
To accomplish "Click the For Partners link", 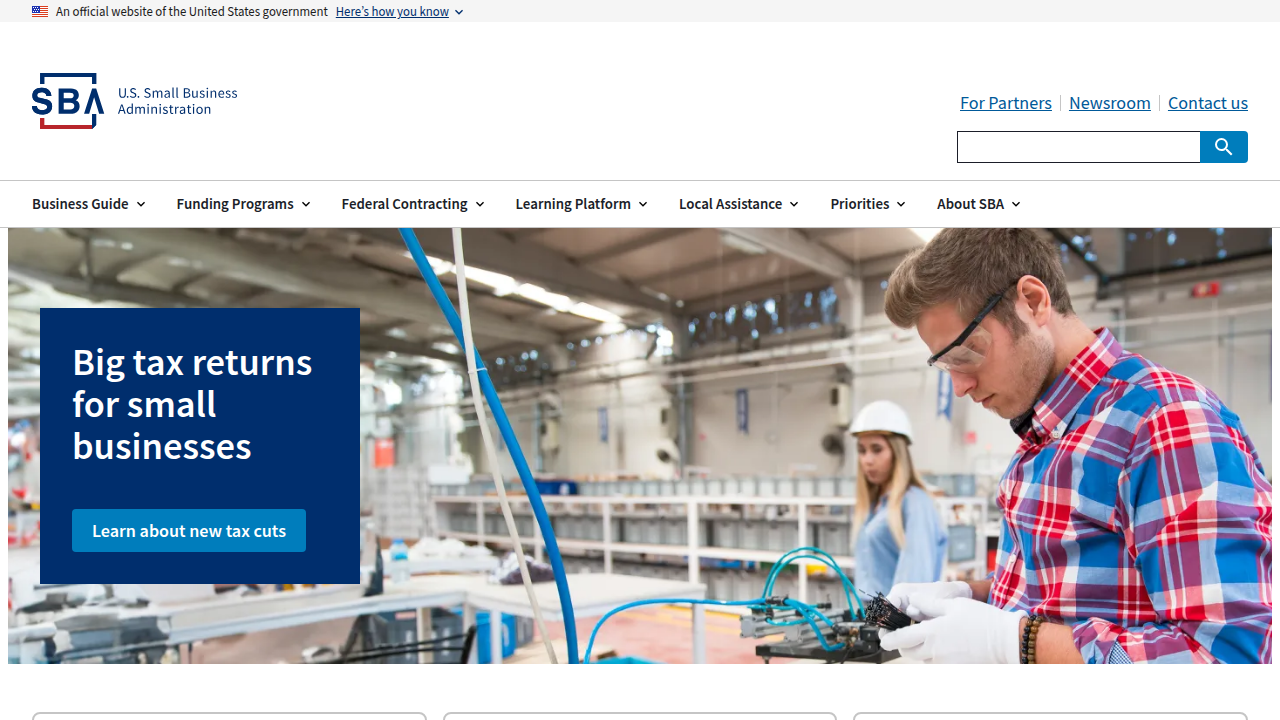I will click(1006, 103).
